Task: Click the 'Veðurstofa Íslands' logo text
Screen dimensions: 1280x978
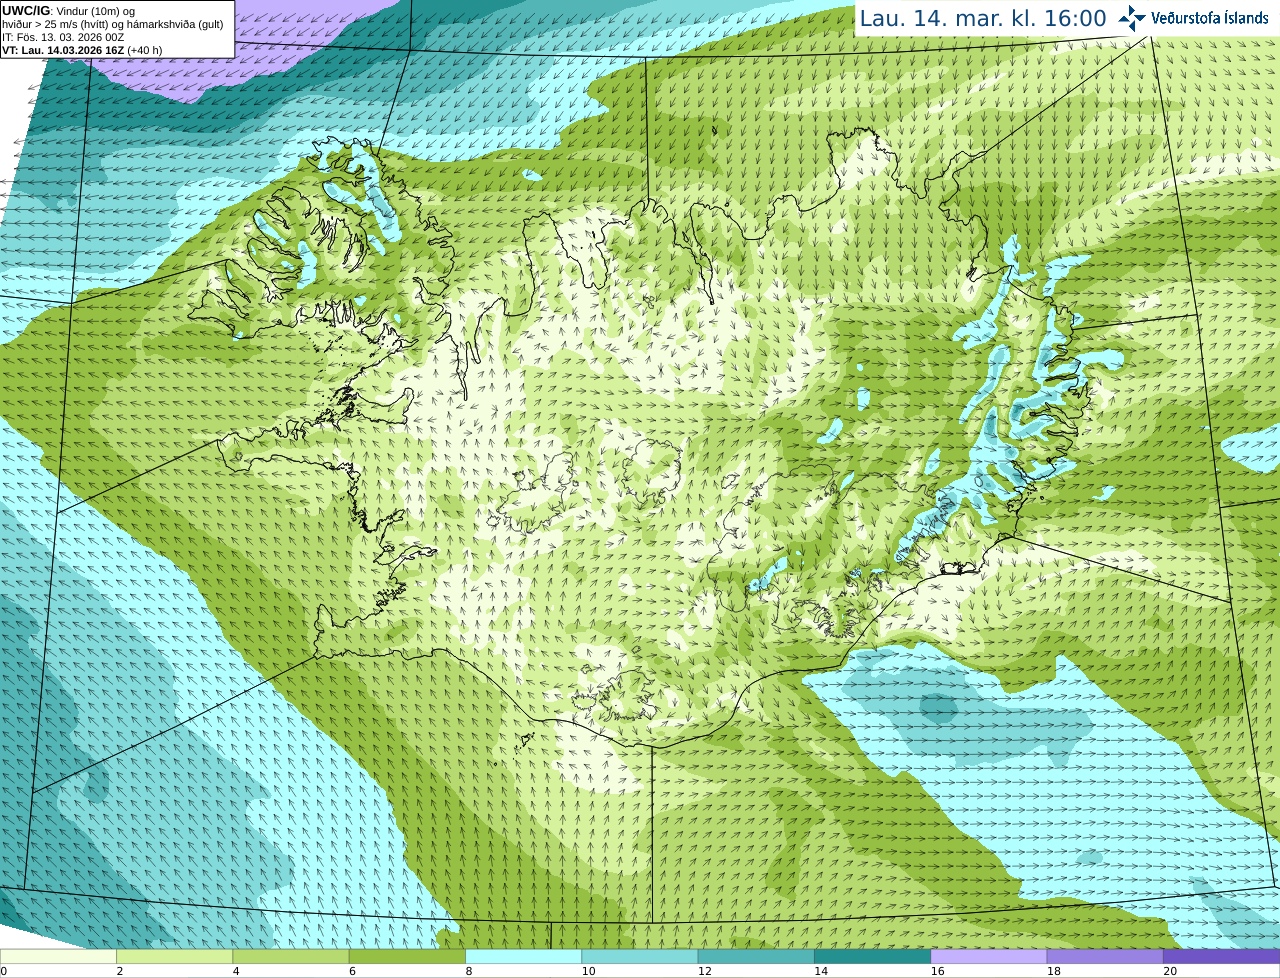Action: coord(1209,18)
